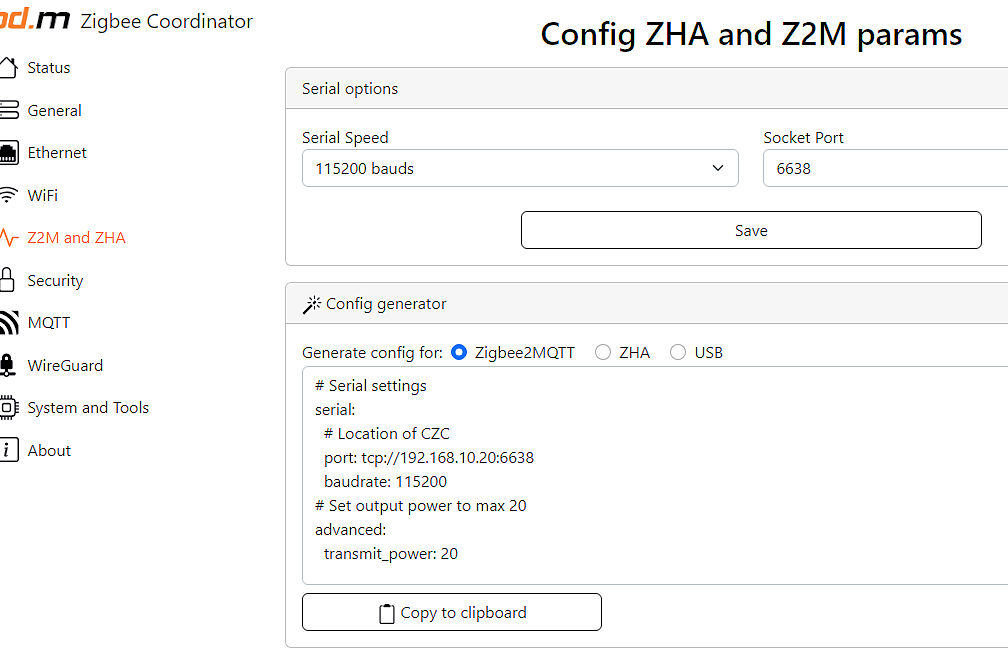Click the '# Set output power to max 20' line
This screenshot has width=1008, height=664.
click(x=420, y=506)
